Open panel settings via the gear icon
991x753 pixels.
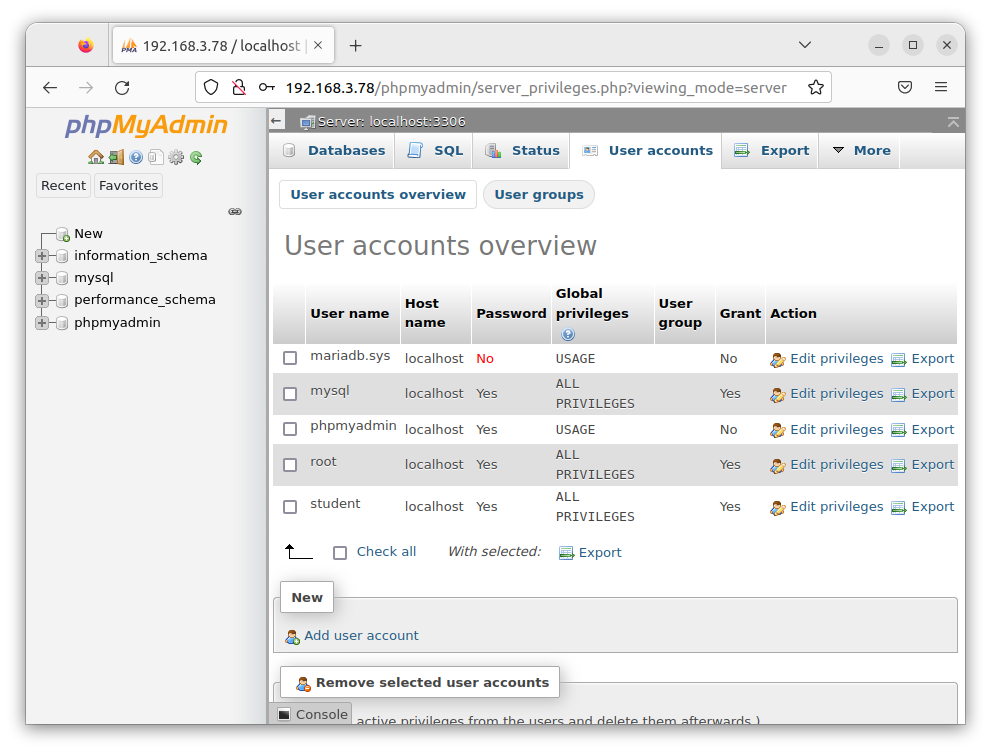pyautogui.click(x=176, y=157)
